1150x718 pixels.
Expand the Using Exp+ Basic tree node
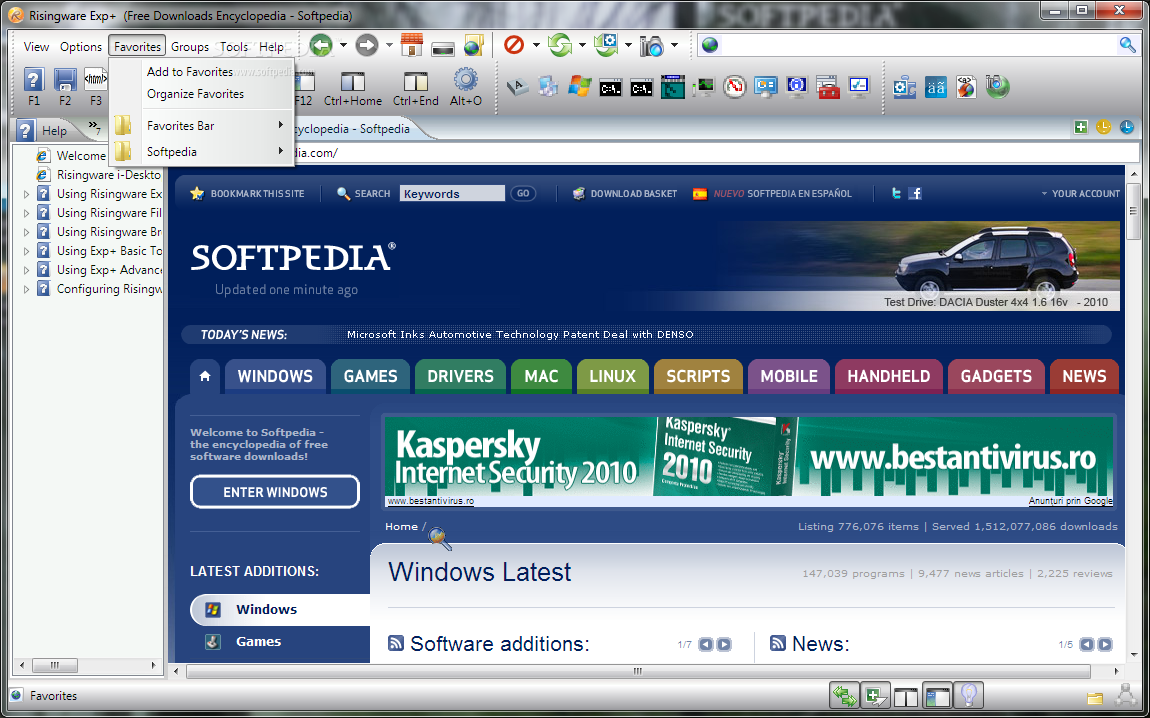[x=26, y=251]
